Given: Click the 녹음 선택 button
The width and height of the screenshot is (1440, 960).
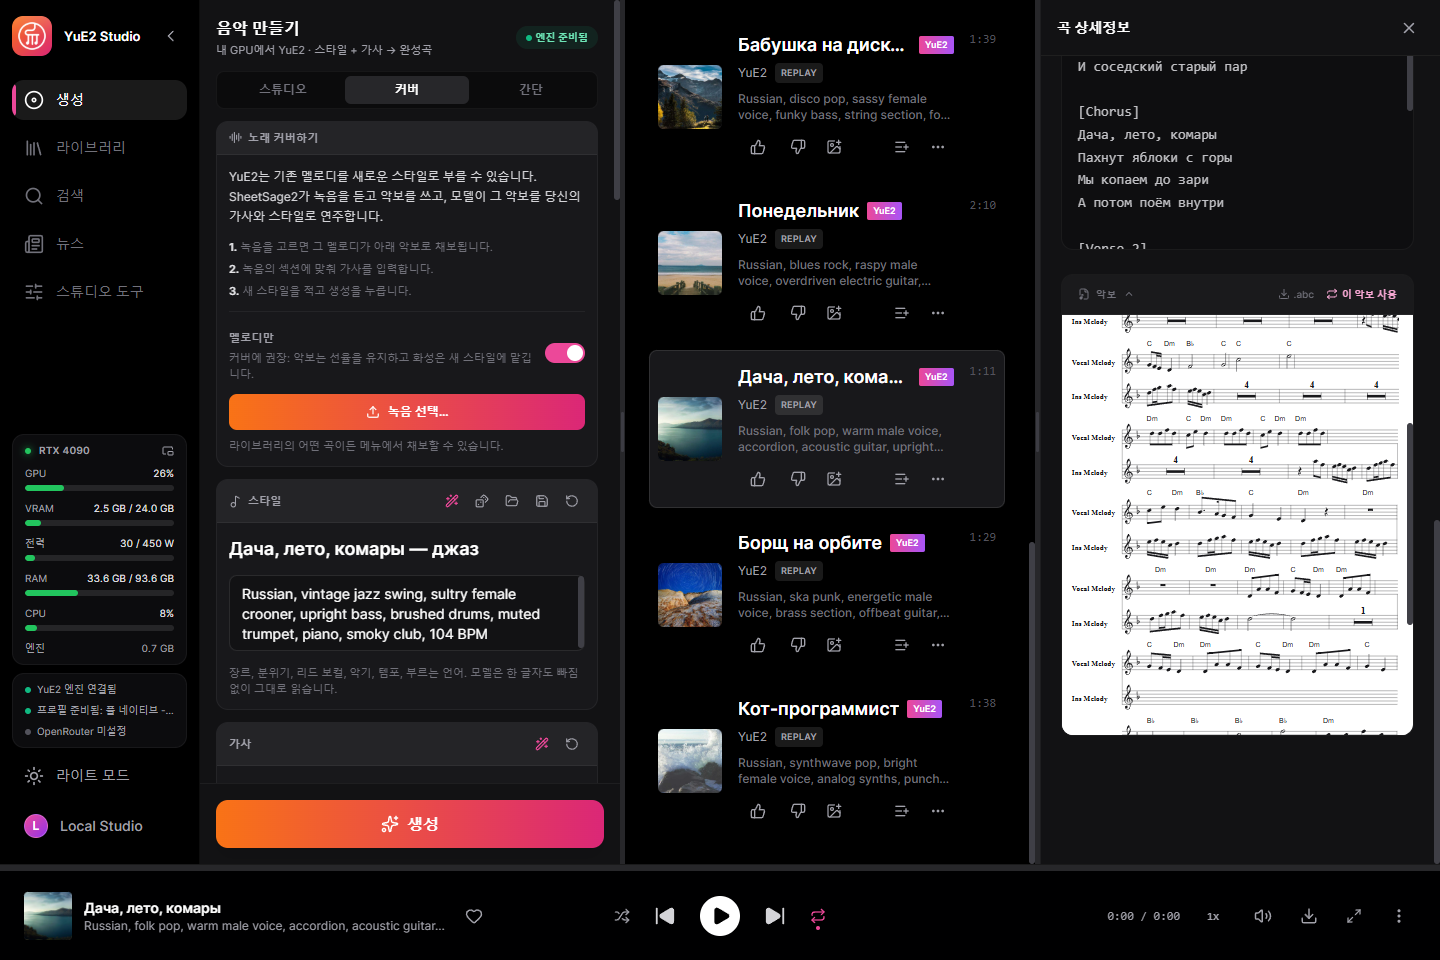Looking at the screenshot, I should click(x=407, y=412).
